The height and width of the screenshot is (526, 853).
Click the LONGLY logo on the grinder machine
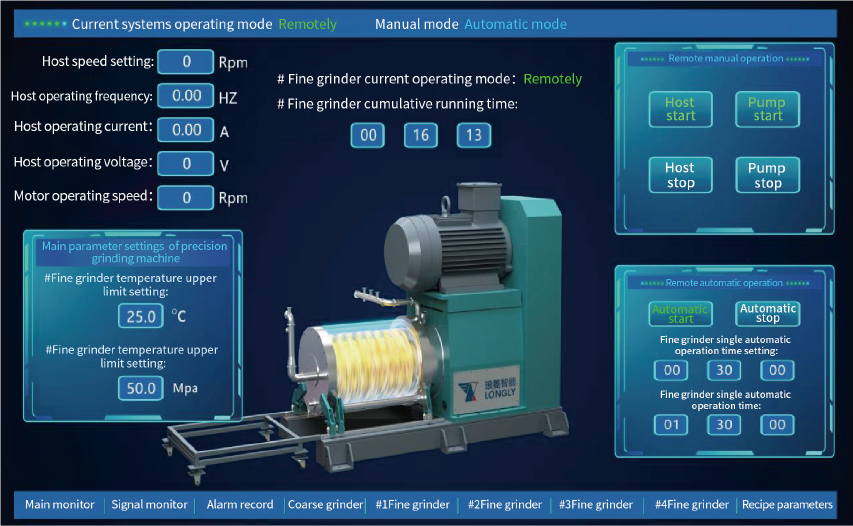[x=487, y=389]
